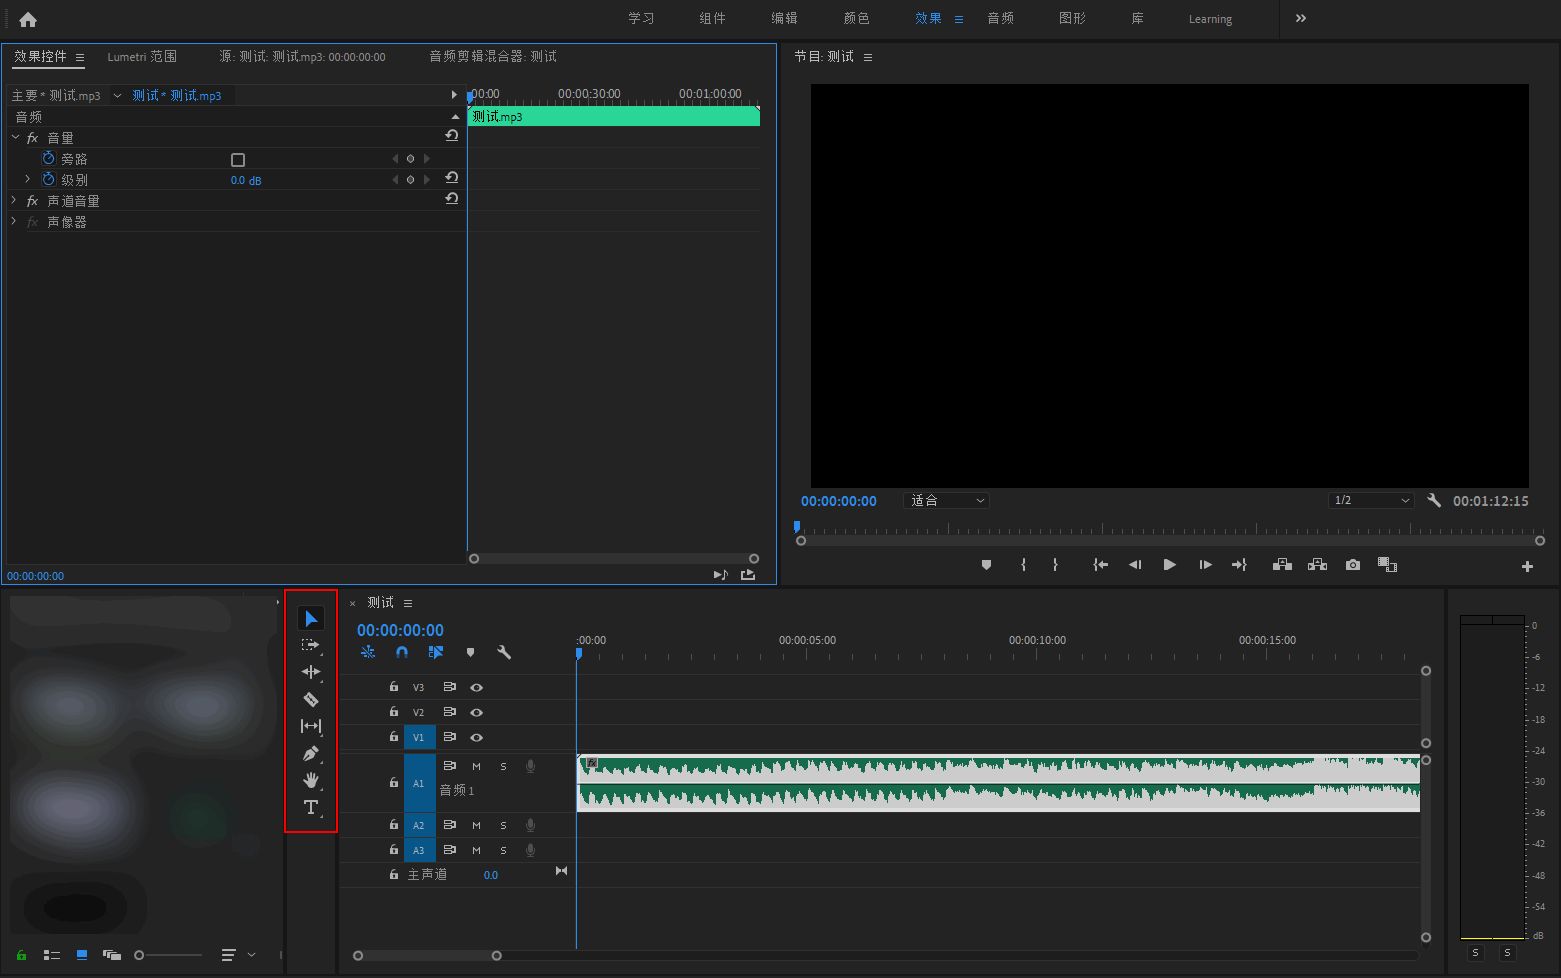Click the 0.0 dB level value

click(246, 180)
